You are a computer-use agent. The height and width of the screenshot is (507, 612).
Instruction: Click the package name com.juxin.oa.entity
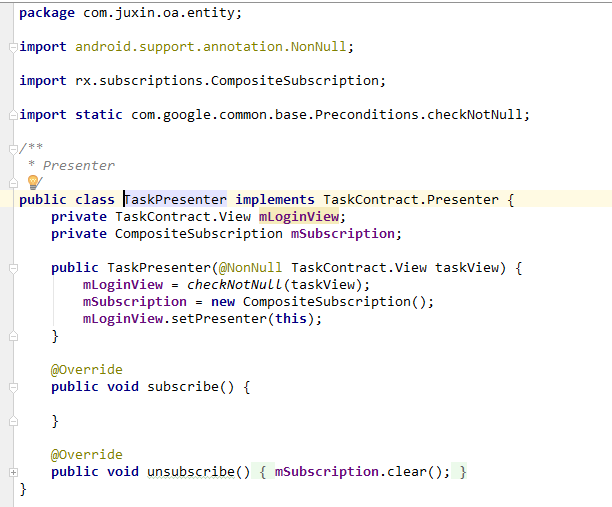[159, 13]
